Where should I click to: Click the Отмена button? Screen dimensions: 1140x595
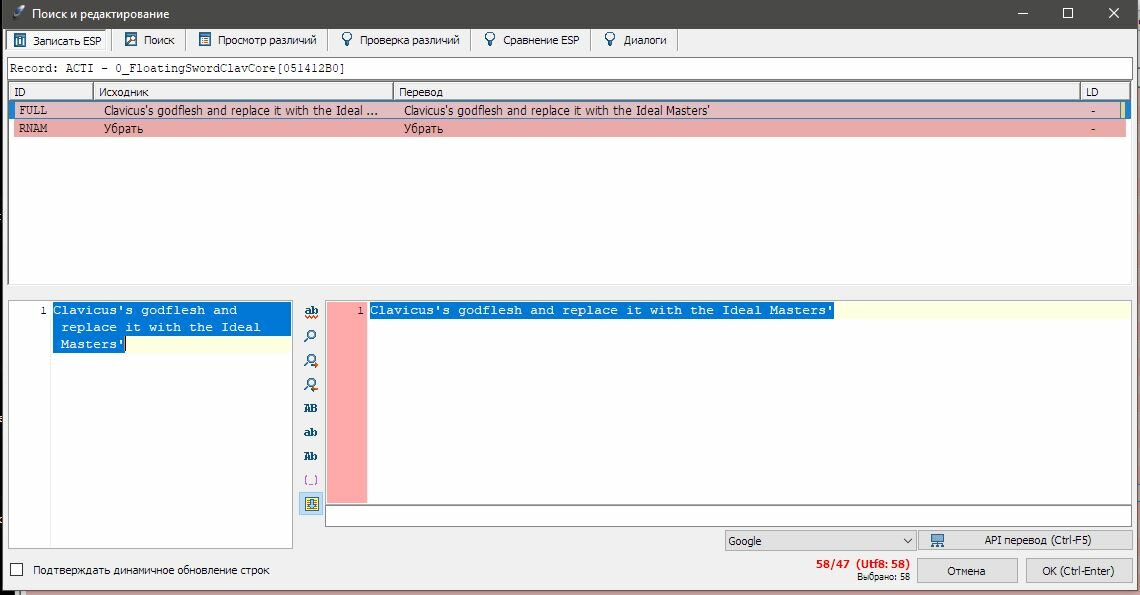tap(966, 571)
